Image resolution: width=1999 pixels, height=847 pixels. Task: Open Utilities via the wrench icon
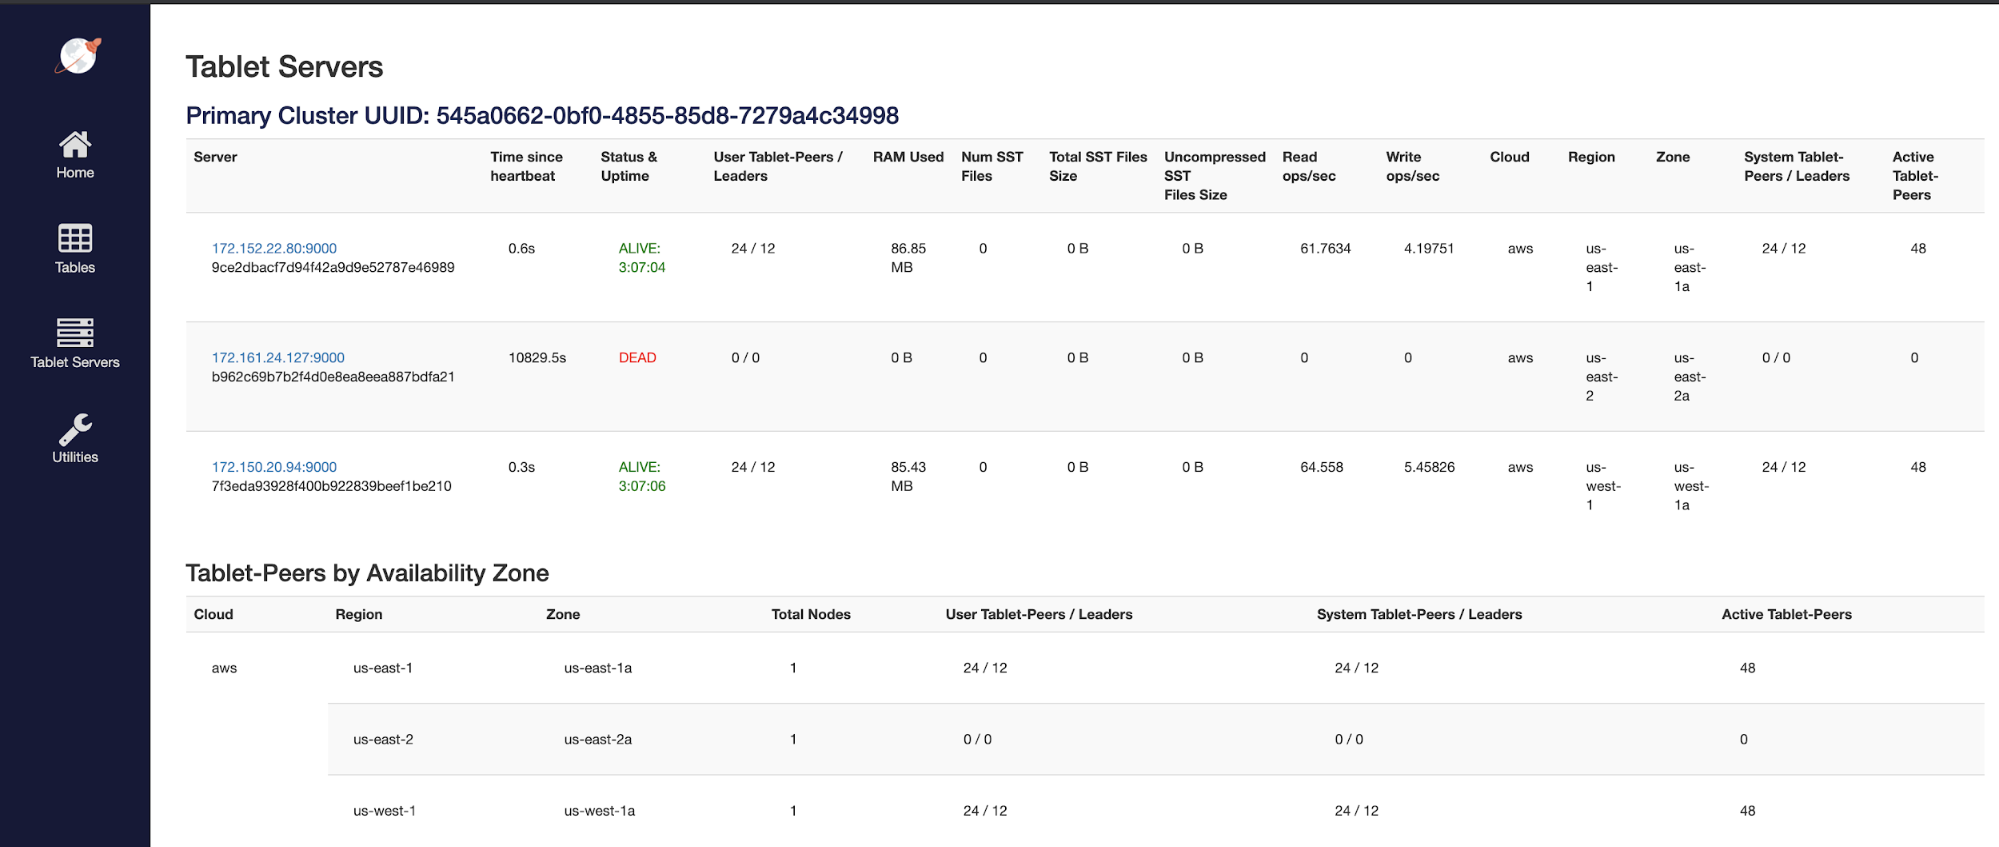click(x=75, y=429)
